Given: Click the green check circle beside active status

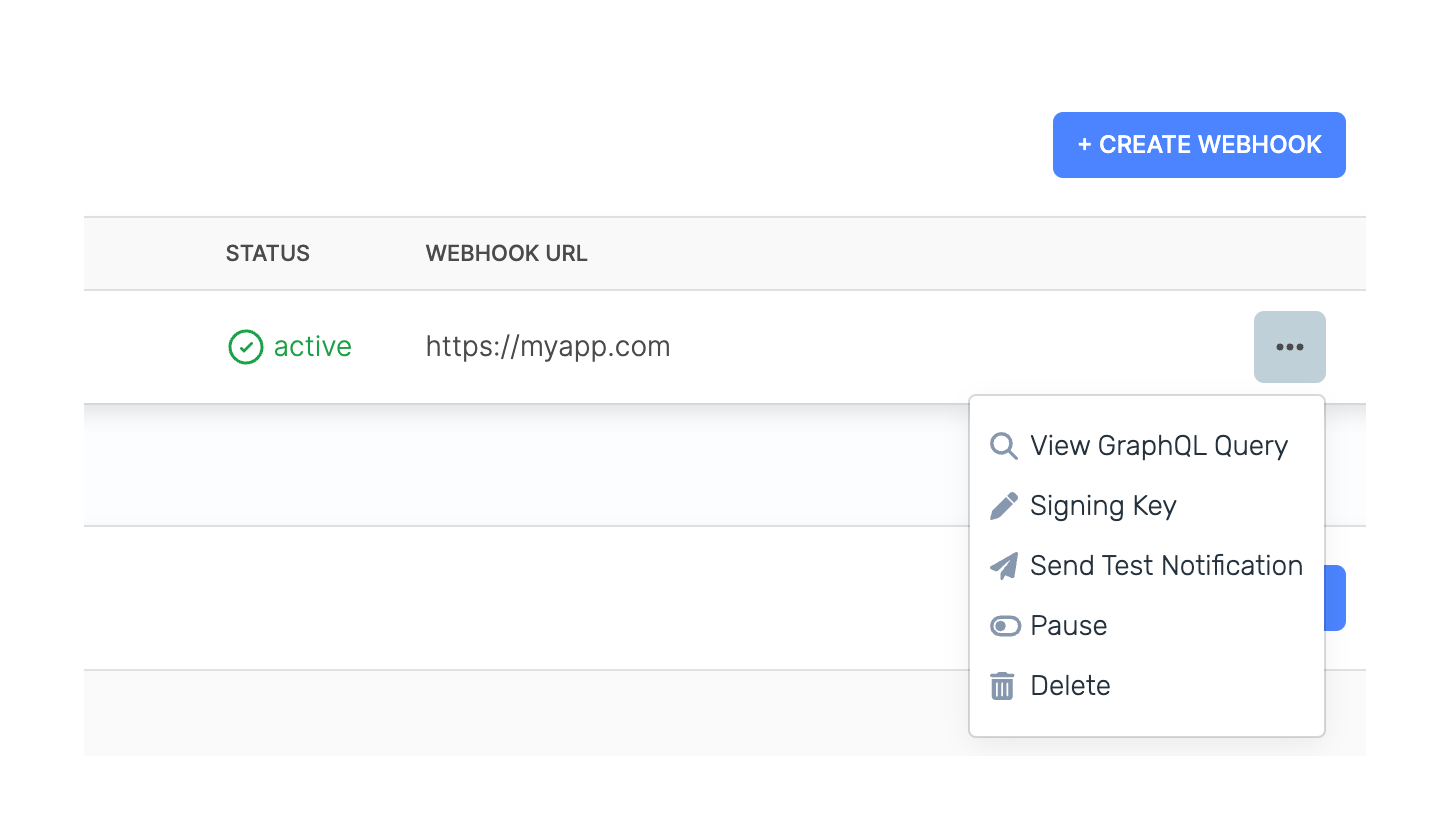Looking at the screenshot, I should click(245, 347).
